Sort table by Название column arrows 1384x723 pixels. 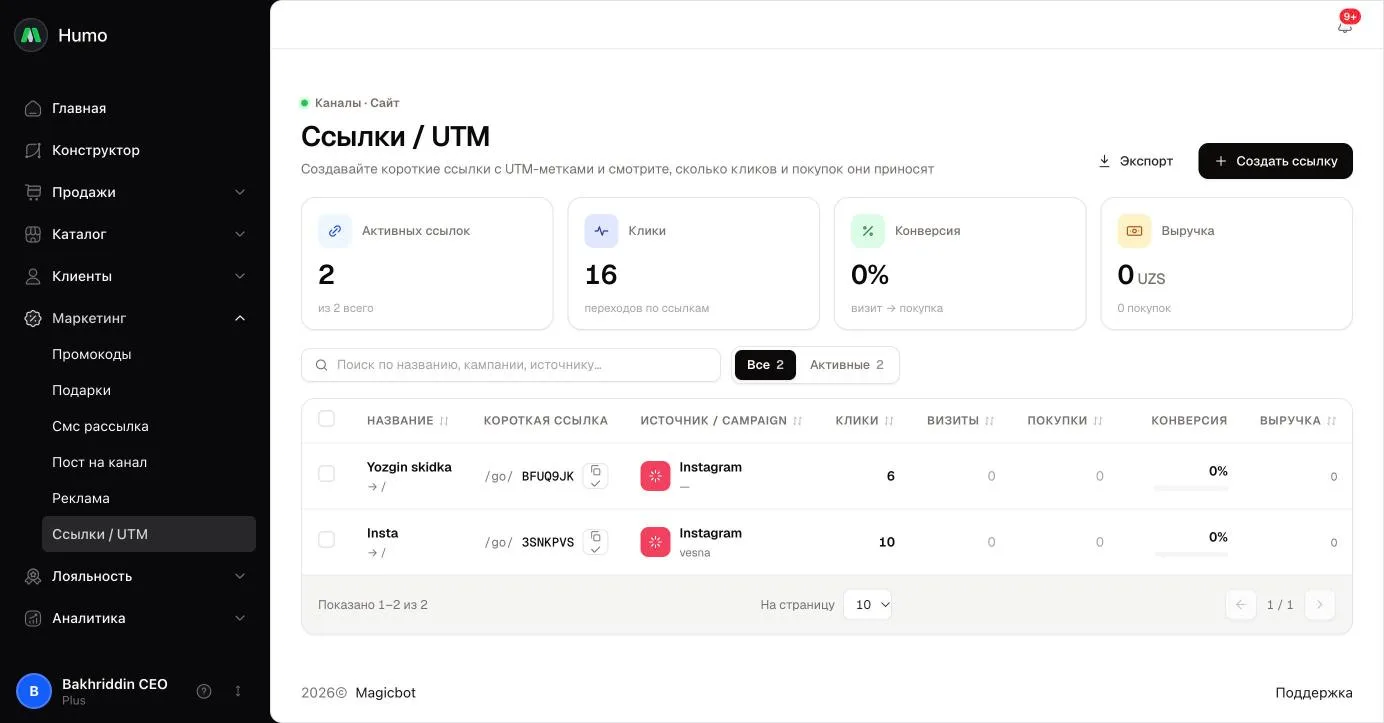(x=444, y=421)
